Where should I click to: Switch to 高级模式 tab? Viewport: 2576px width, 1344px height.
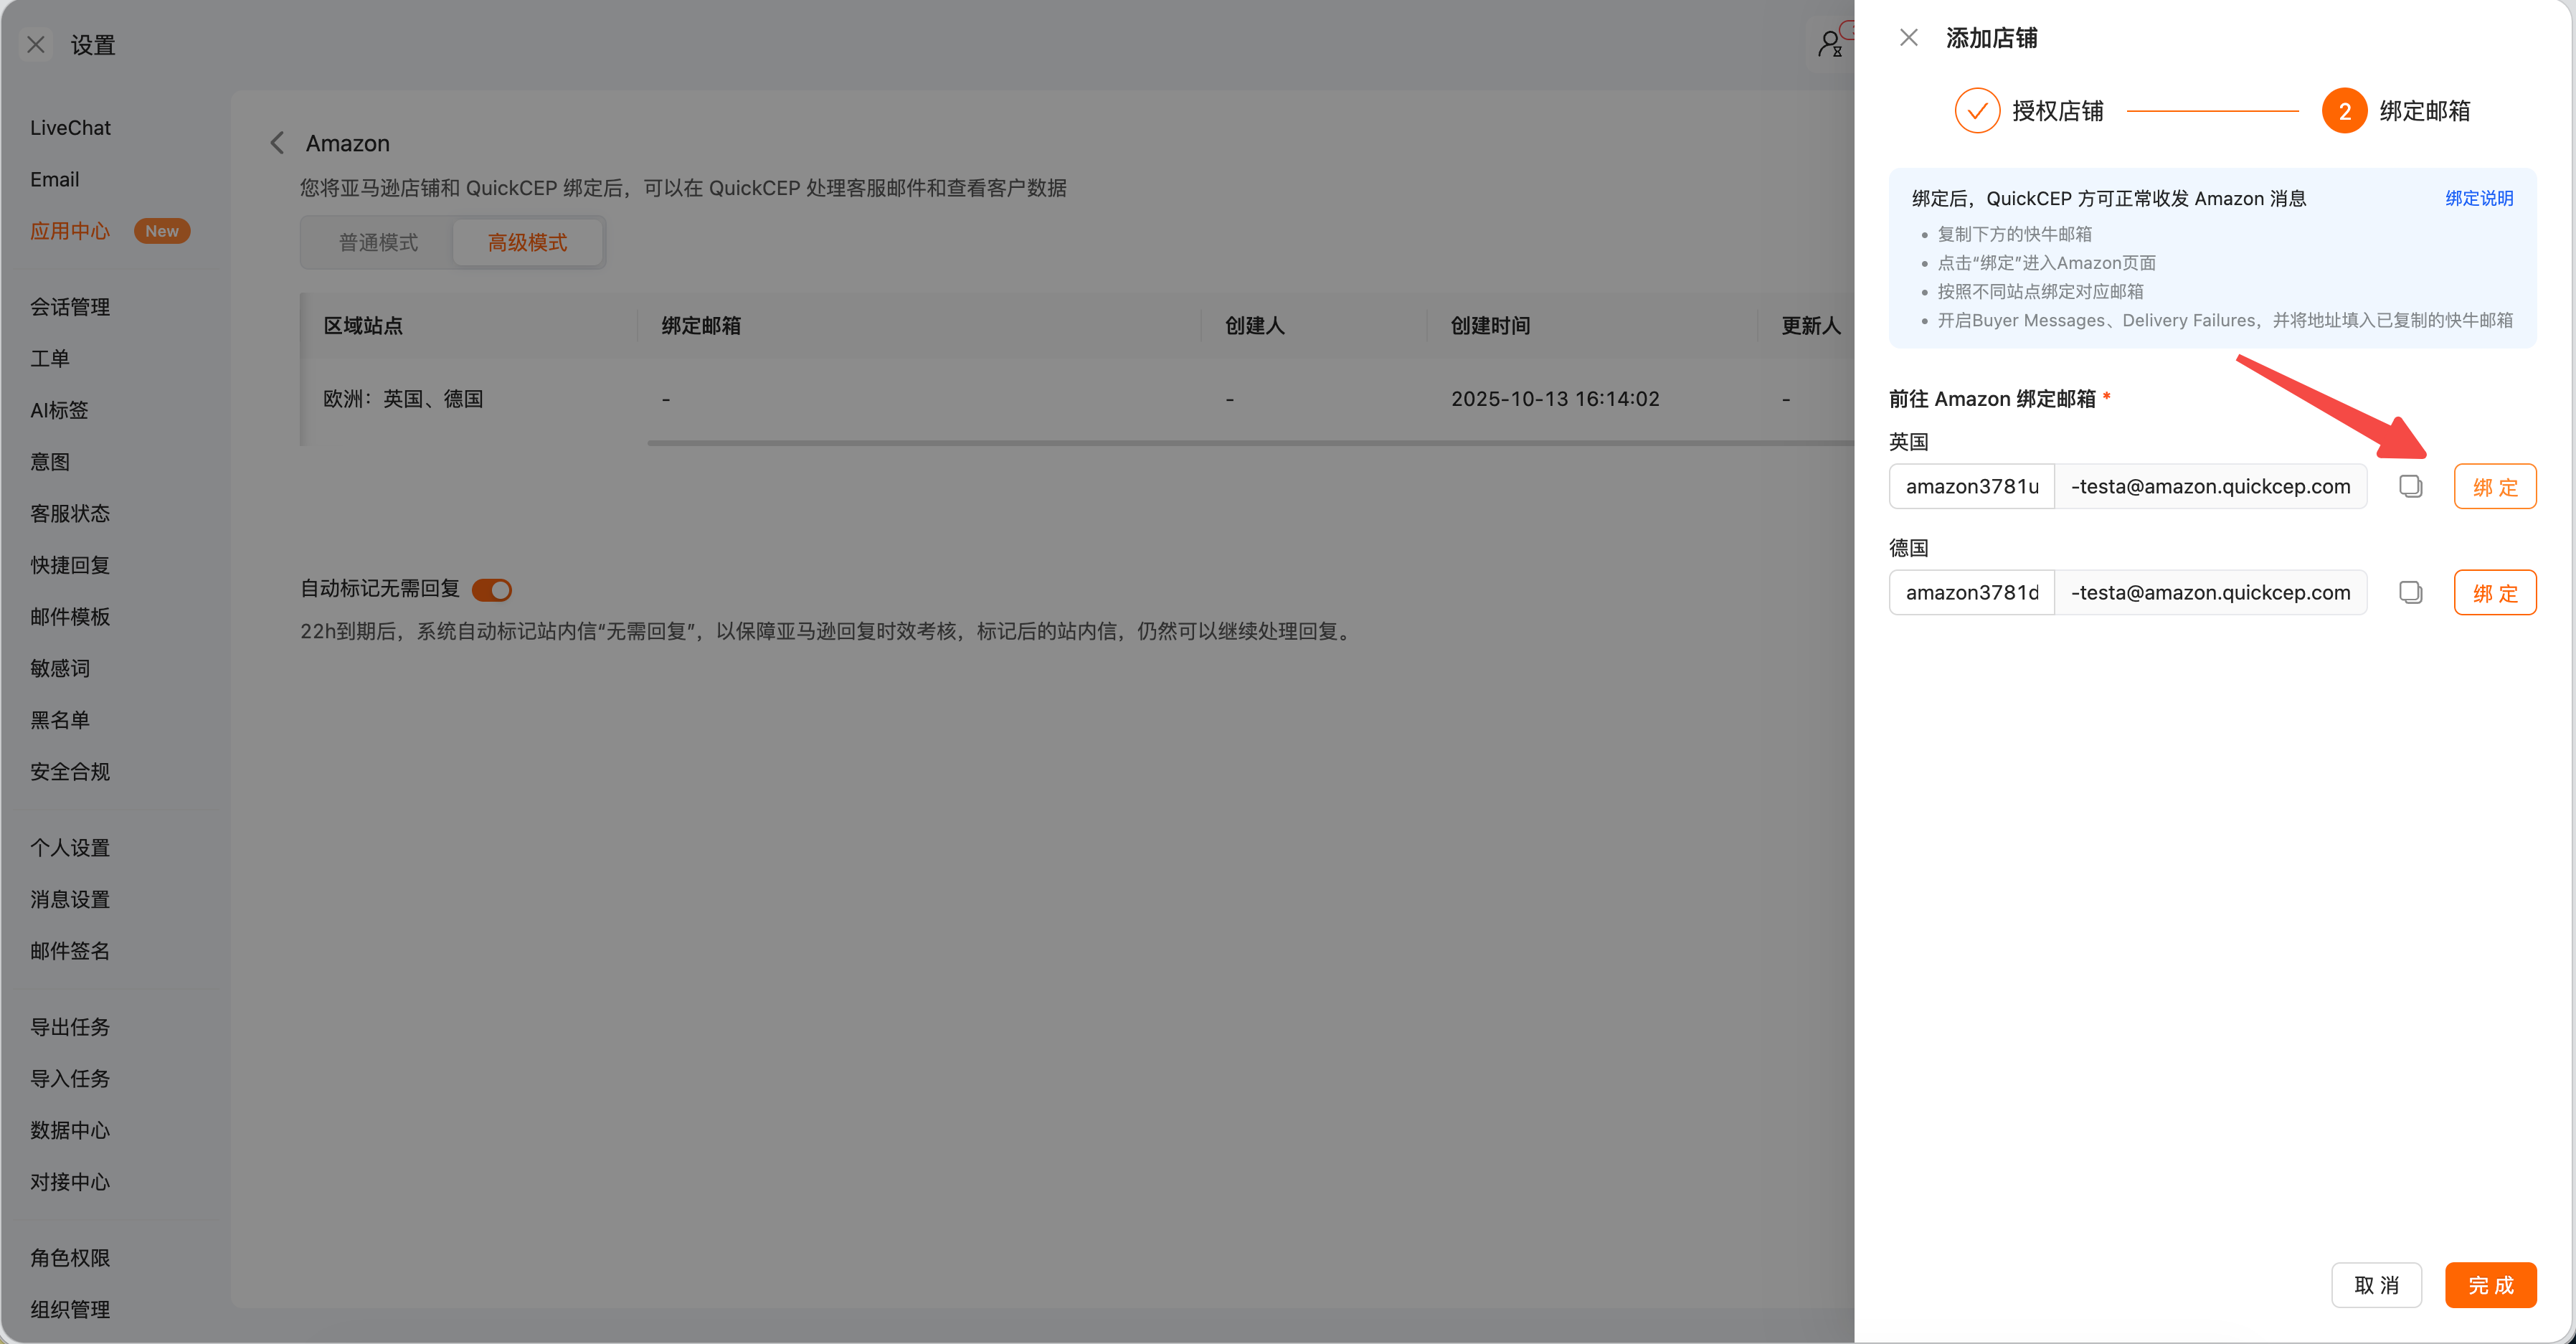point(527,242)
